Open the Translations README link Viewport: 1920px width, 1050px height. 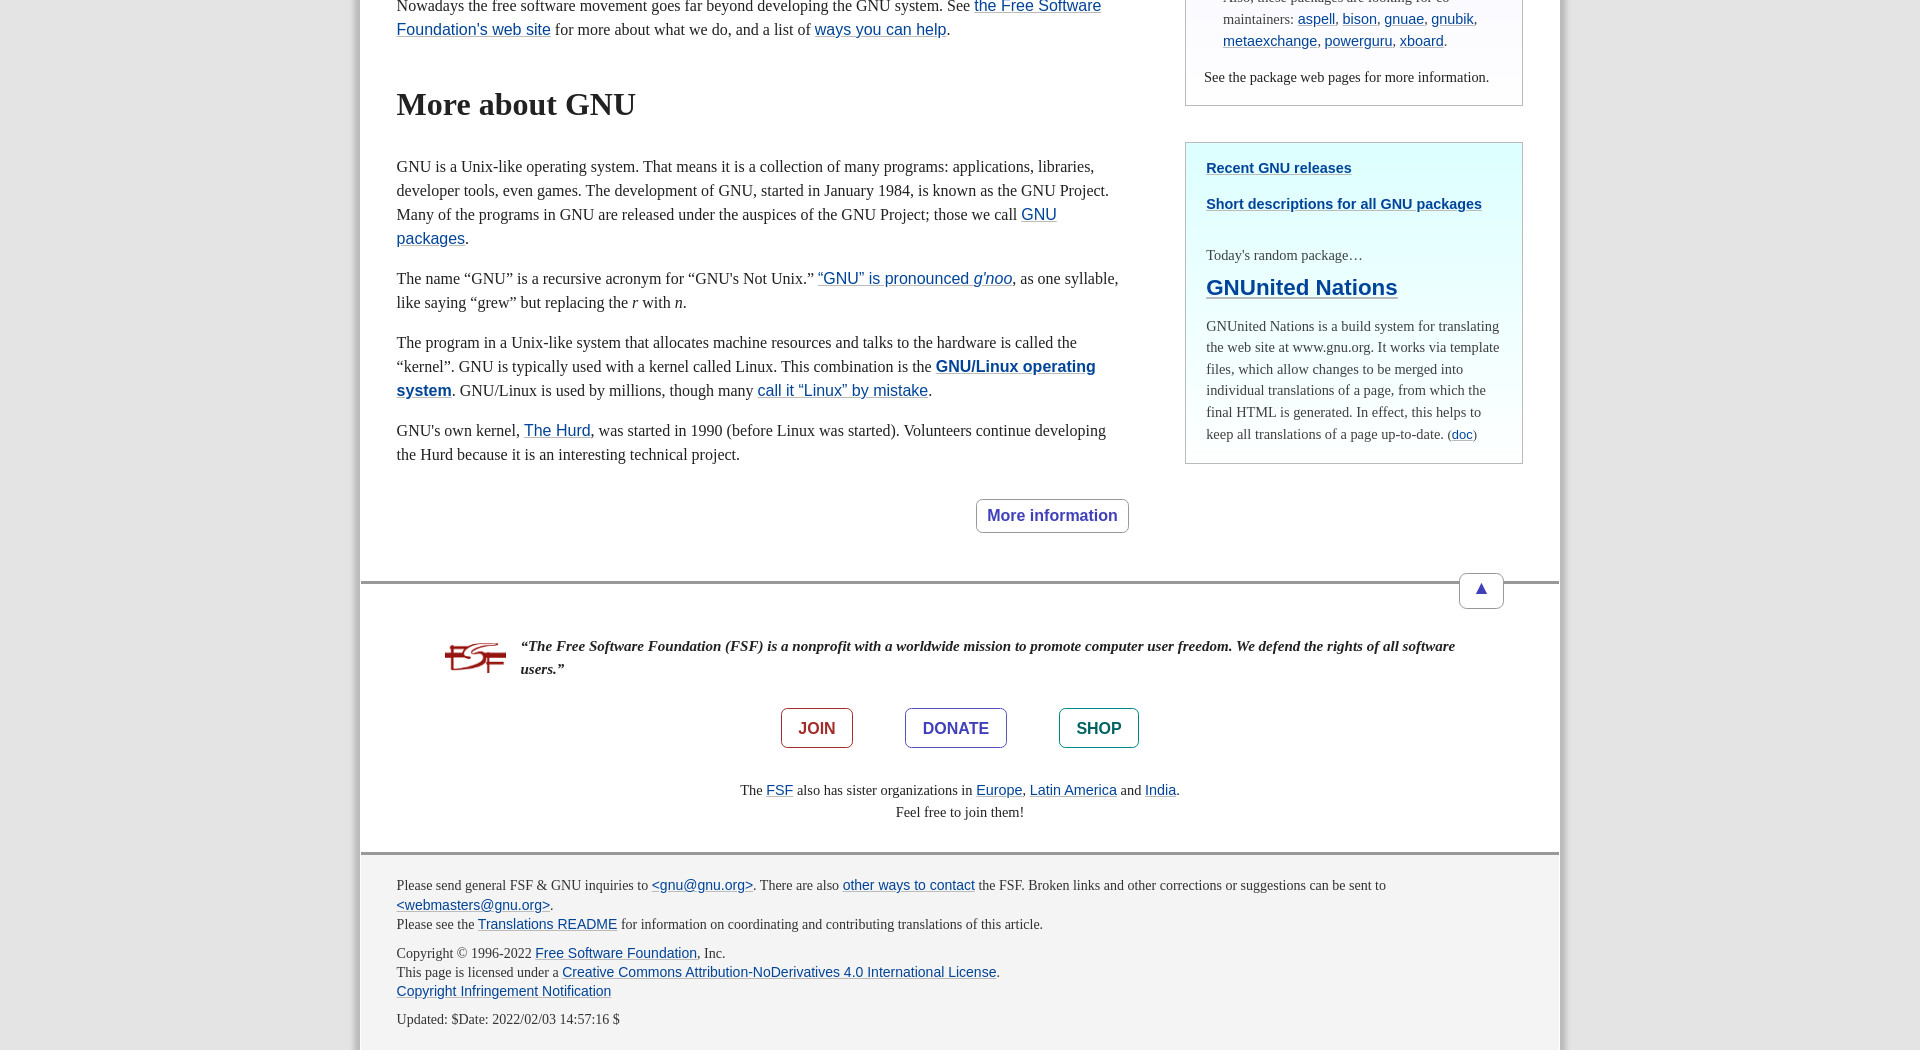click(547, 924)
